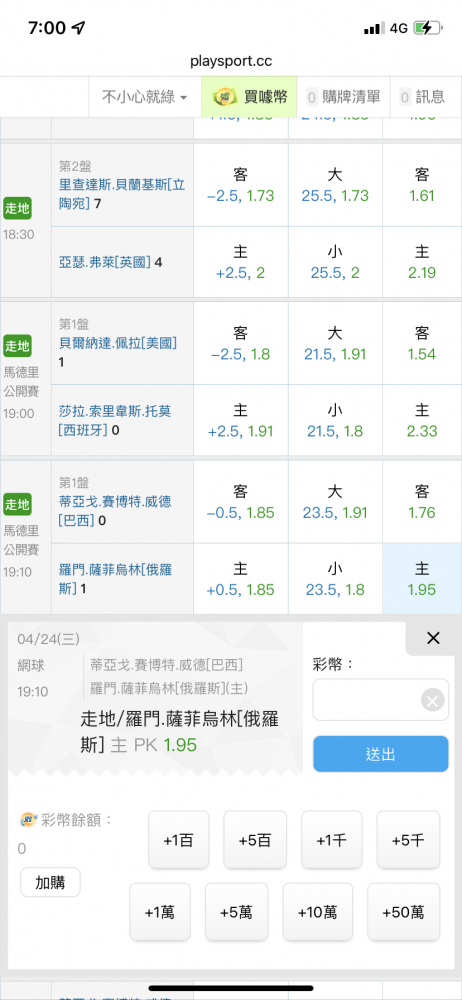462x1000 pixels.
Task: Select 客 −0.5, 1.85 handicap odds
Action: click(241, 502)
